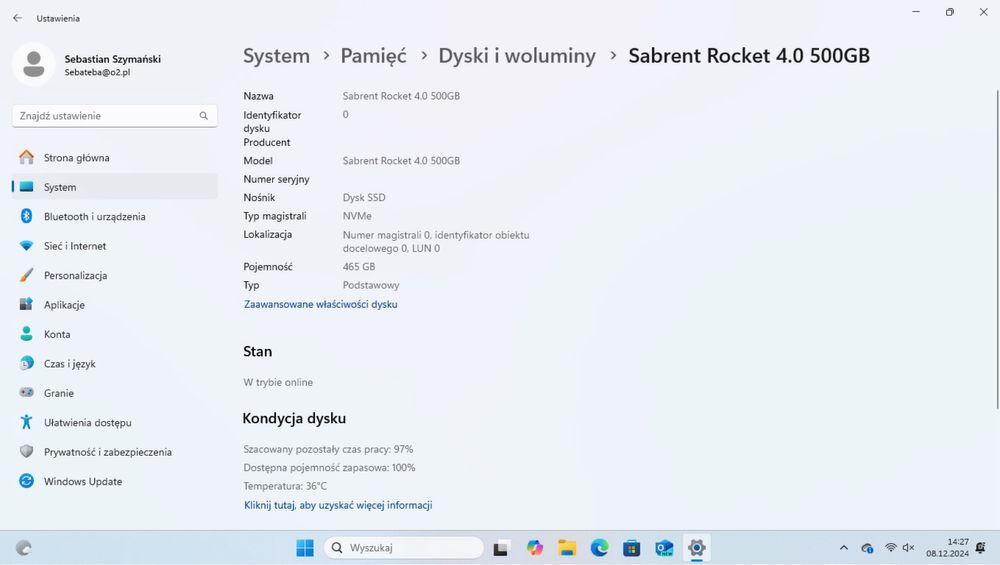Go back with the arrow button
Viewport: 1000px width, 565px height.
(x=17, y=18)
